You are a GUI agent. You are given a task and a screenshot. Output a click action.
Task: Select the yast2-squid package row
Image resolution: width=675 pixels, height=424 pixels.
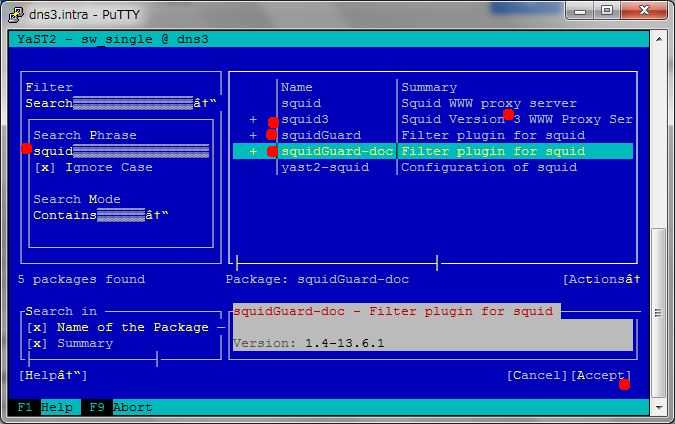pos(433,167)
